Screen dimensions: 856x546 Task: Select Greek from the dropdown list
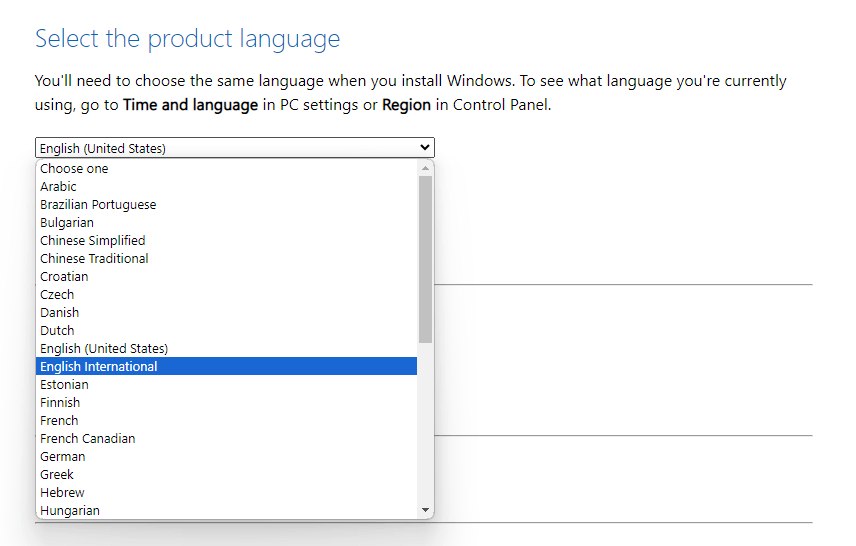click(x=227, y=475)
